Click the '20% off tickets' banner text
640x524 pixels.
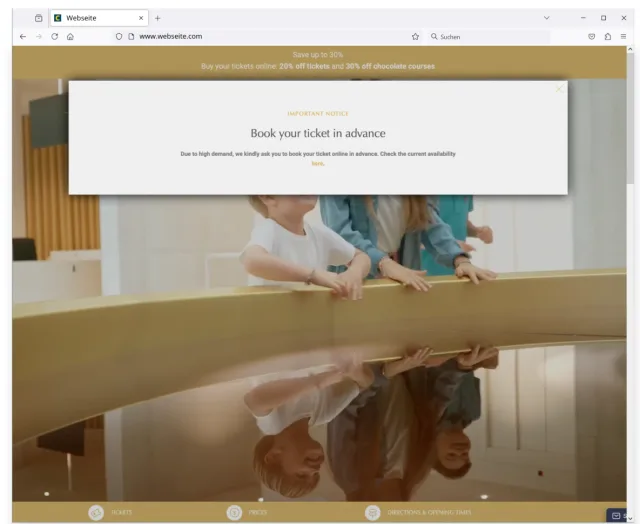304,66
